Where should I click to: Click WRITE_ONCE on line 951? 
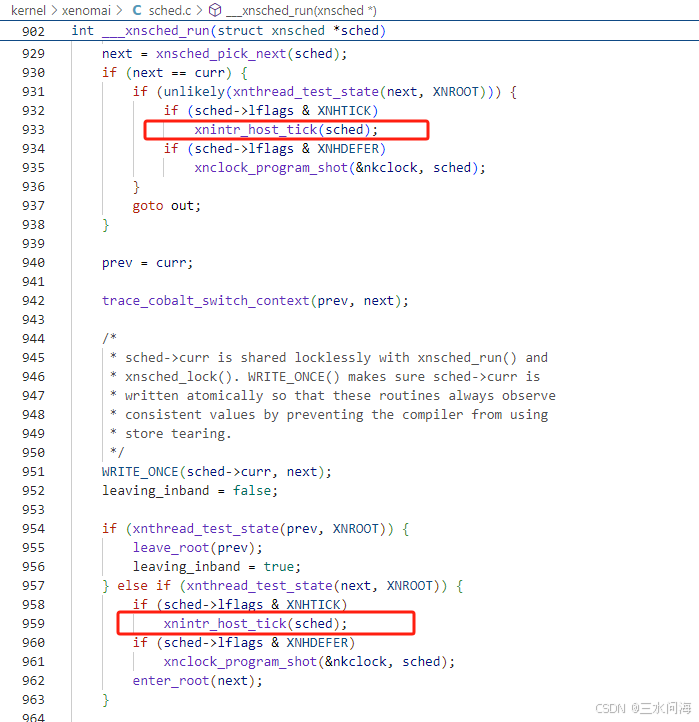tap(140, 472)
